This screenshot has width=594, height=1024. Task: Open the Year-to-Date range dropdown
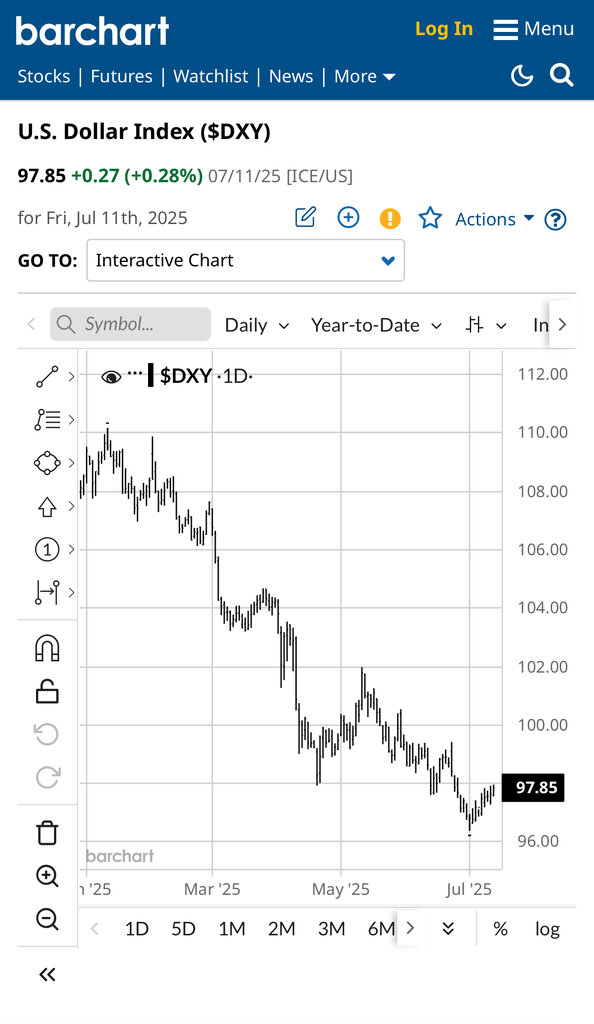pyautogui.click(x=377, y=325)
